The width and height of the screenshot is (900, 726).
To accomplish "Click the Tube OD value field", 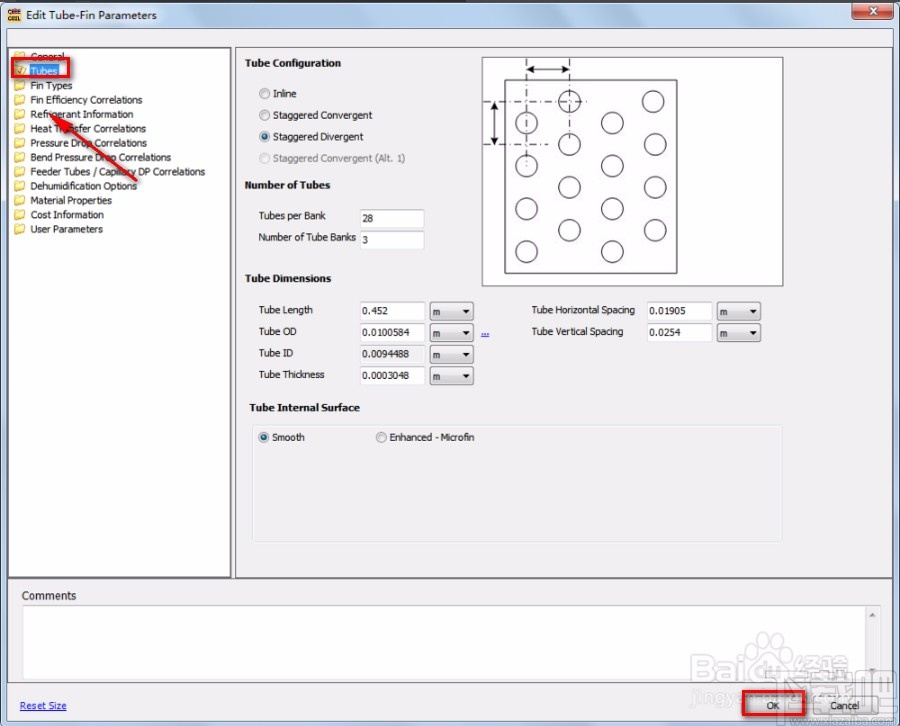I will click(392, 332).
